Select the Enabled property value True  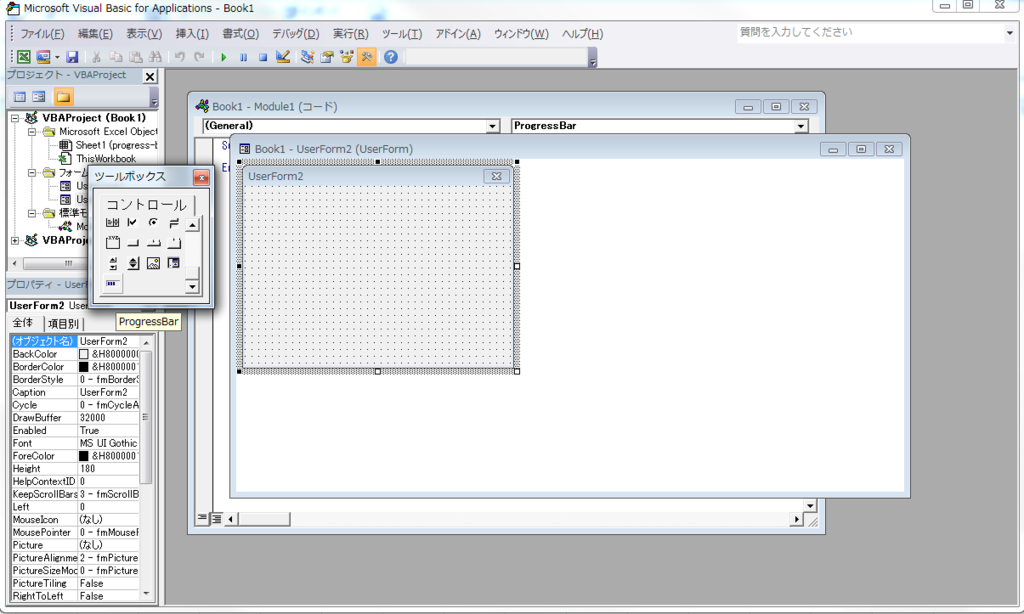click(x=108, y=431)
